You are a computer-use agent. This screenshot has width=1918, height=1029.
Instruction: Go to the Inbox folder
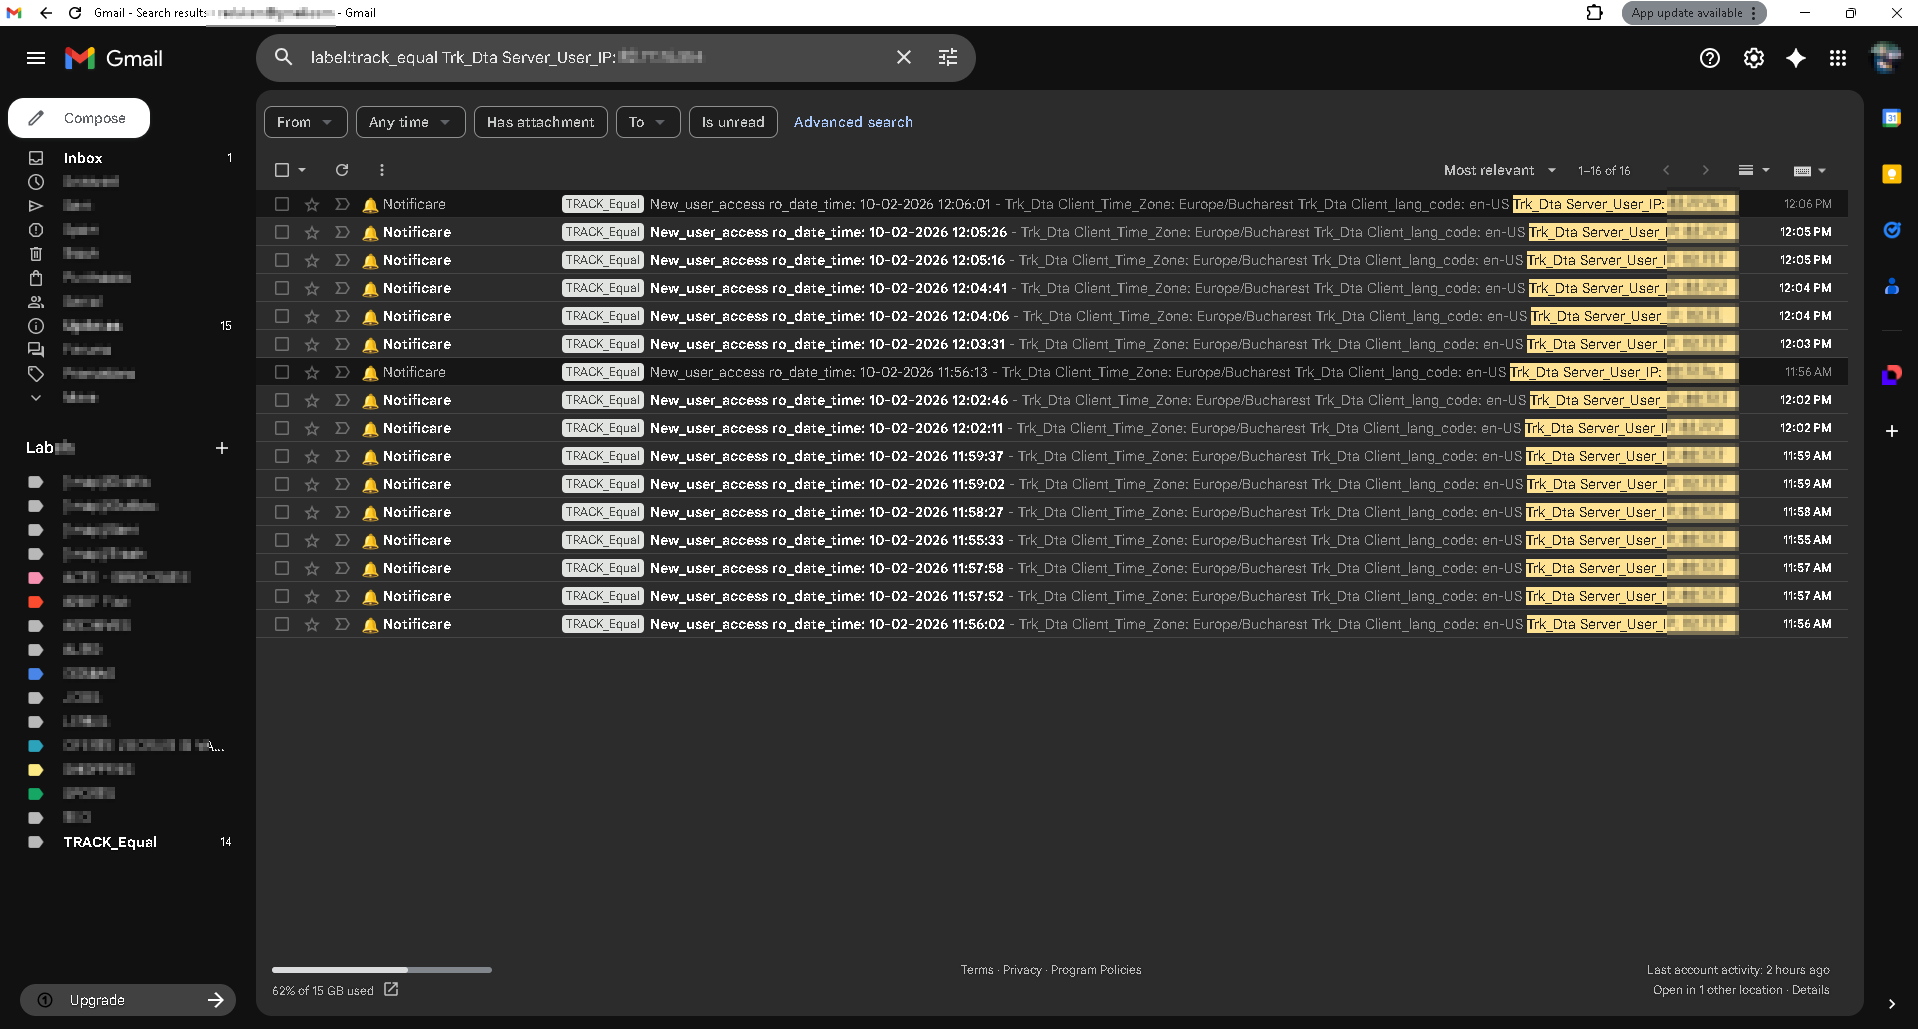(x=83, y=158)
